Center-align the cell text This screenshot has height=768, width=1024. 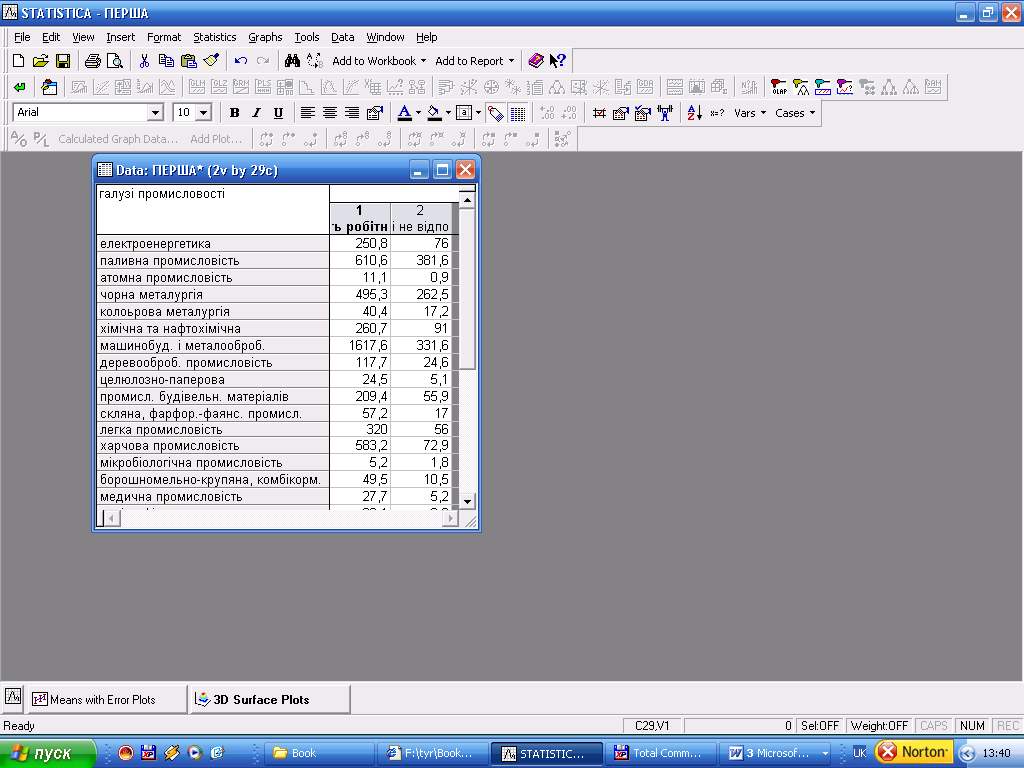click(x=330, y=113)
